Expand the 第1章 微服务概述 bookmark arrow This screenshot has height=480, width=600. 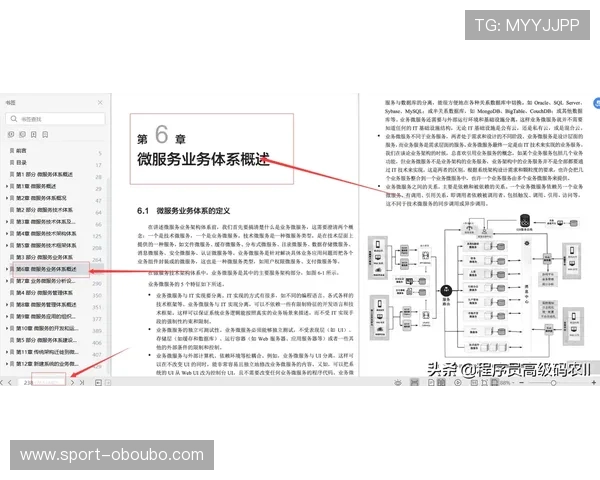click(7, 186)
